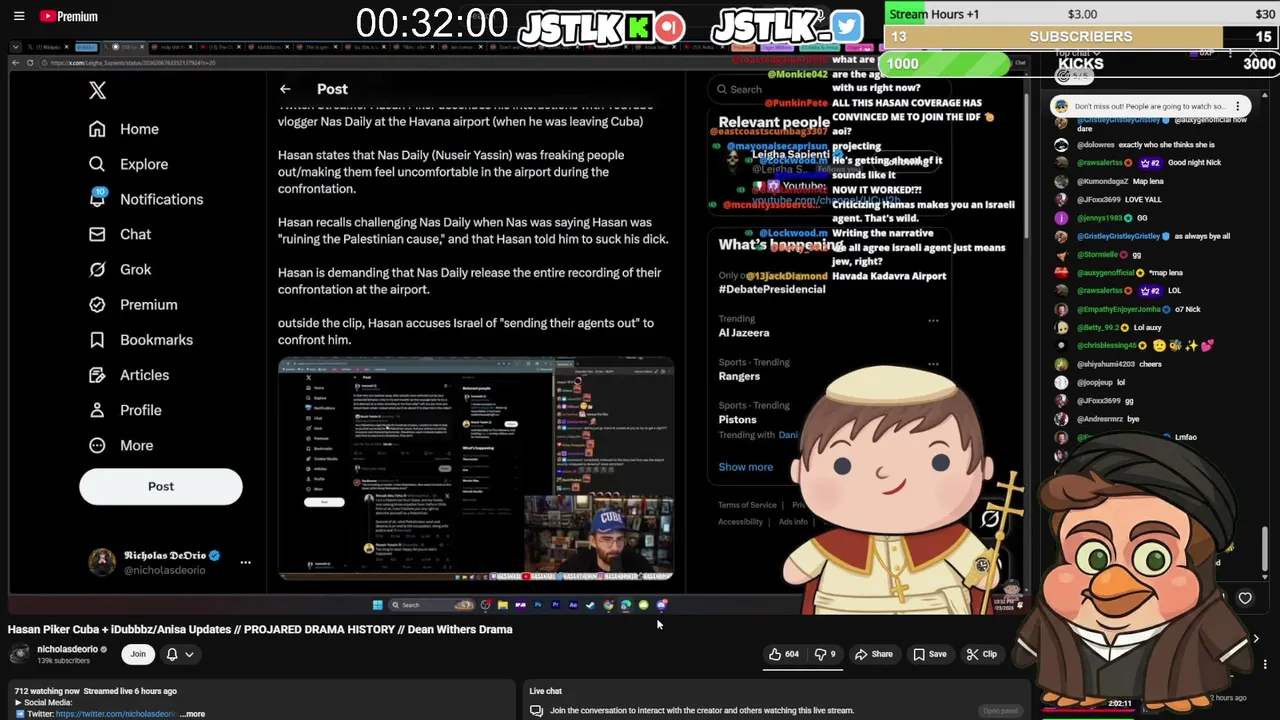Go back with the Post arrow
This screenshot has width=1280, height=720.
coord(285,89)
